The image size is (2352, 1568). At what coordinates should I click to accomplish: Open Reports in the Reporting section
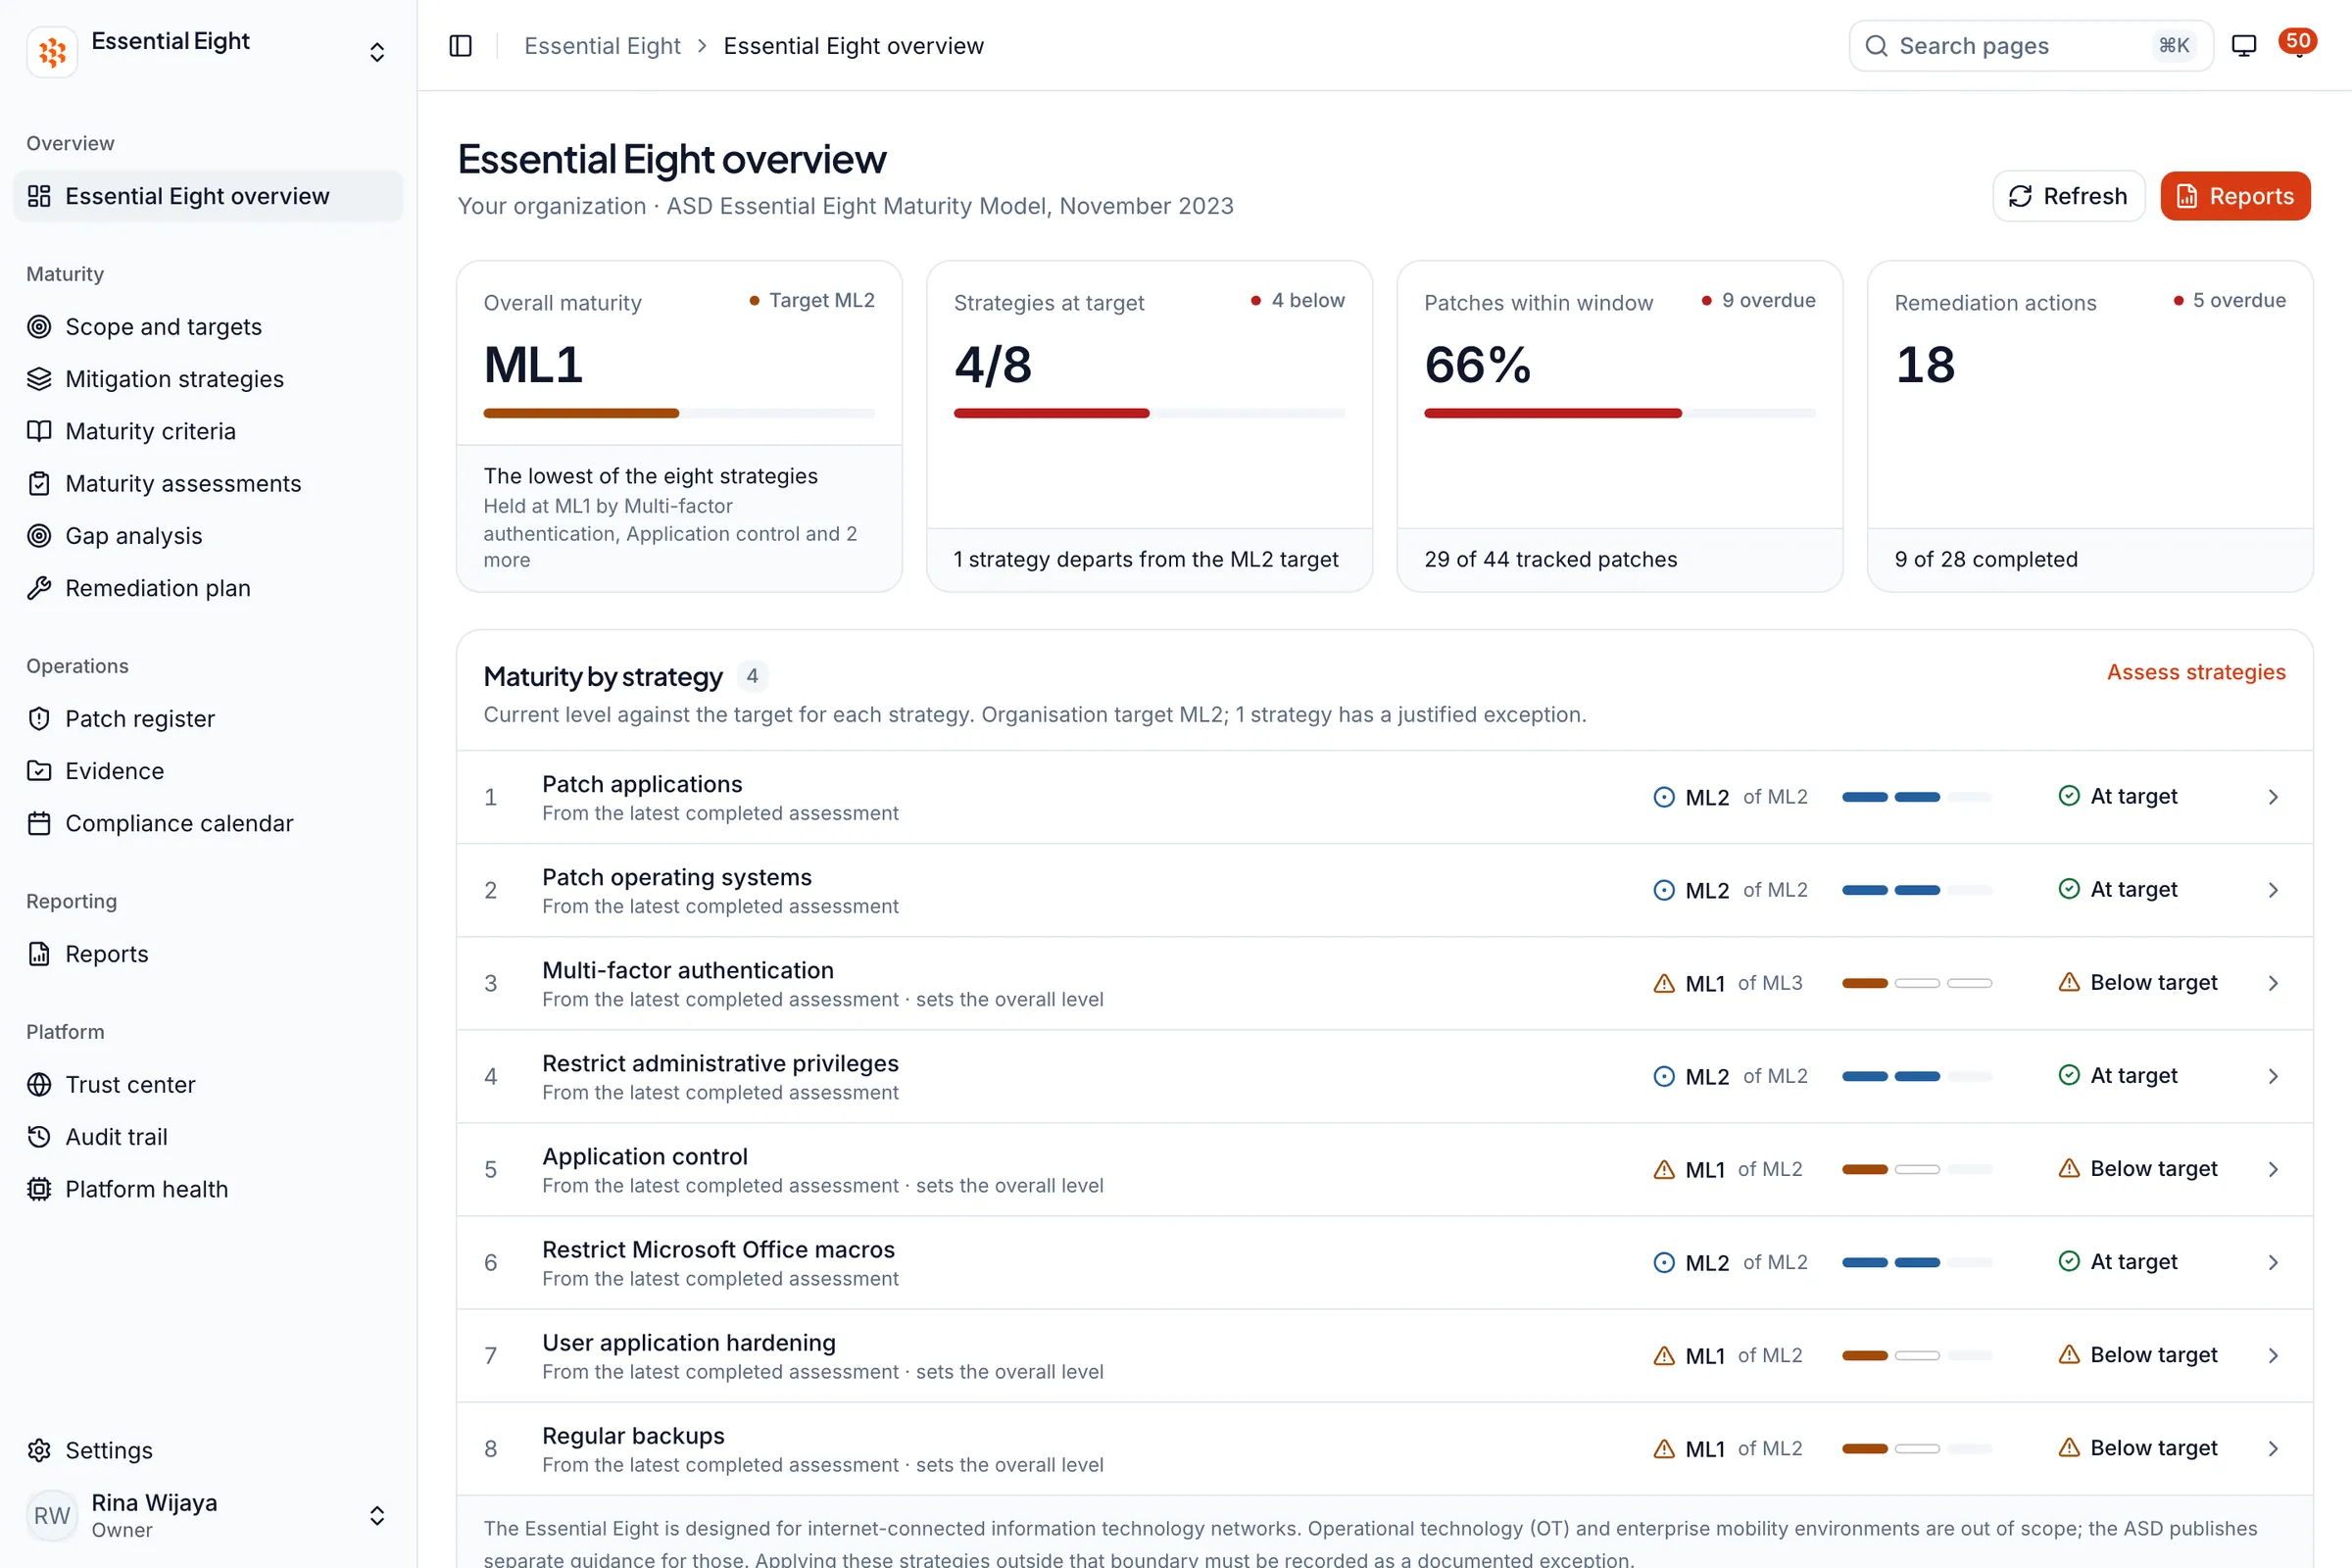[208, 954]
